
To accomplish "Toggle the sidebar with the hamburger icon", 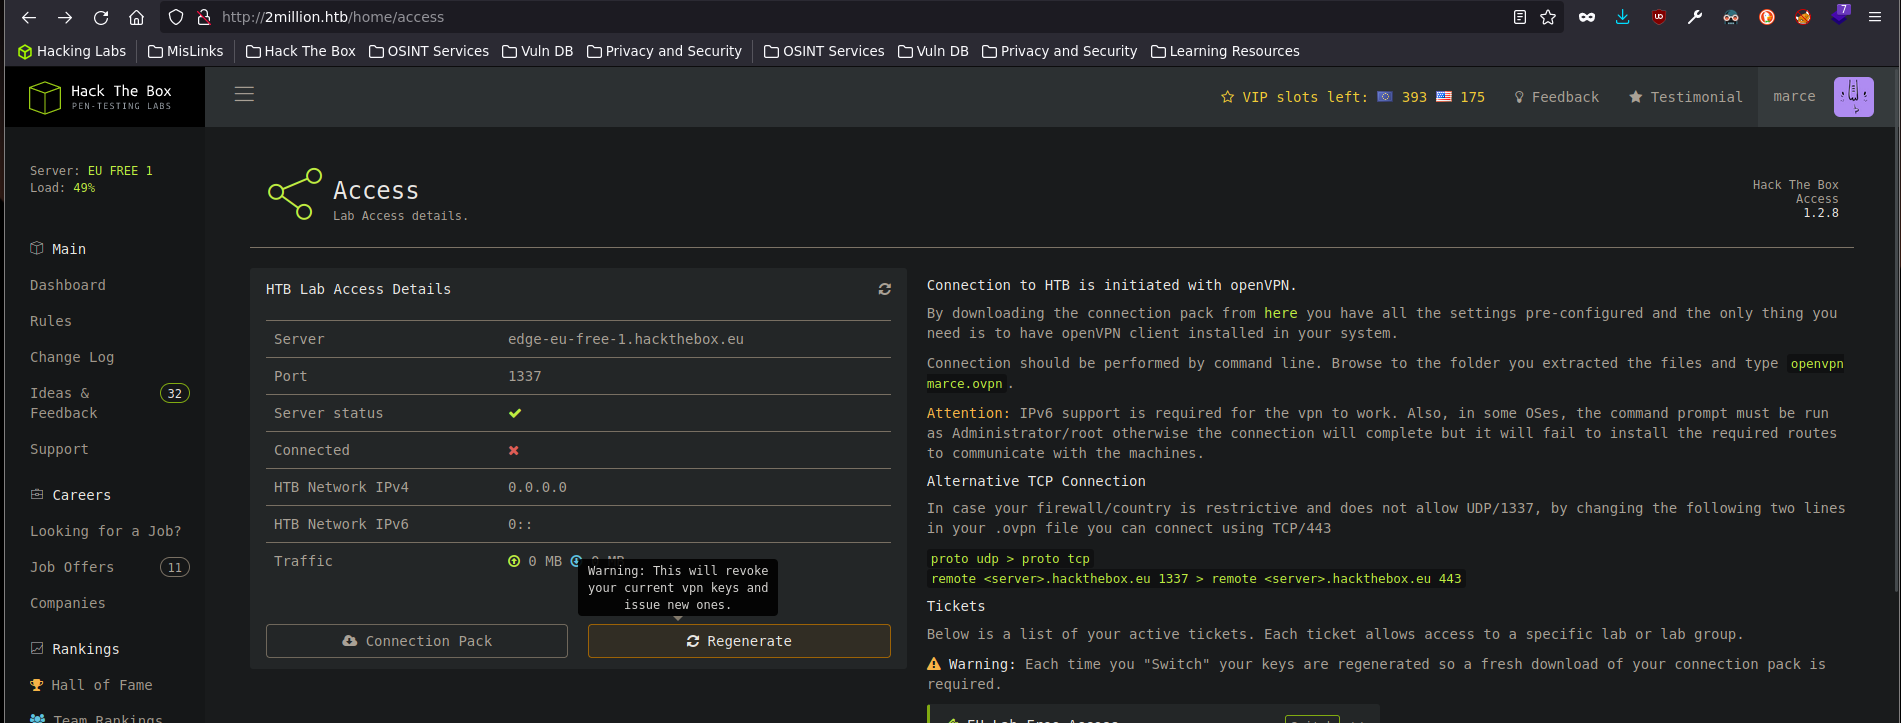I will click(x=244, y=94).
